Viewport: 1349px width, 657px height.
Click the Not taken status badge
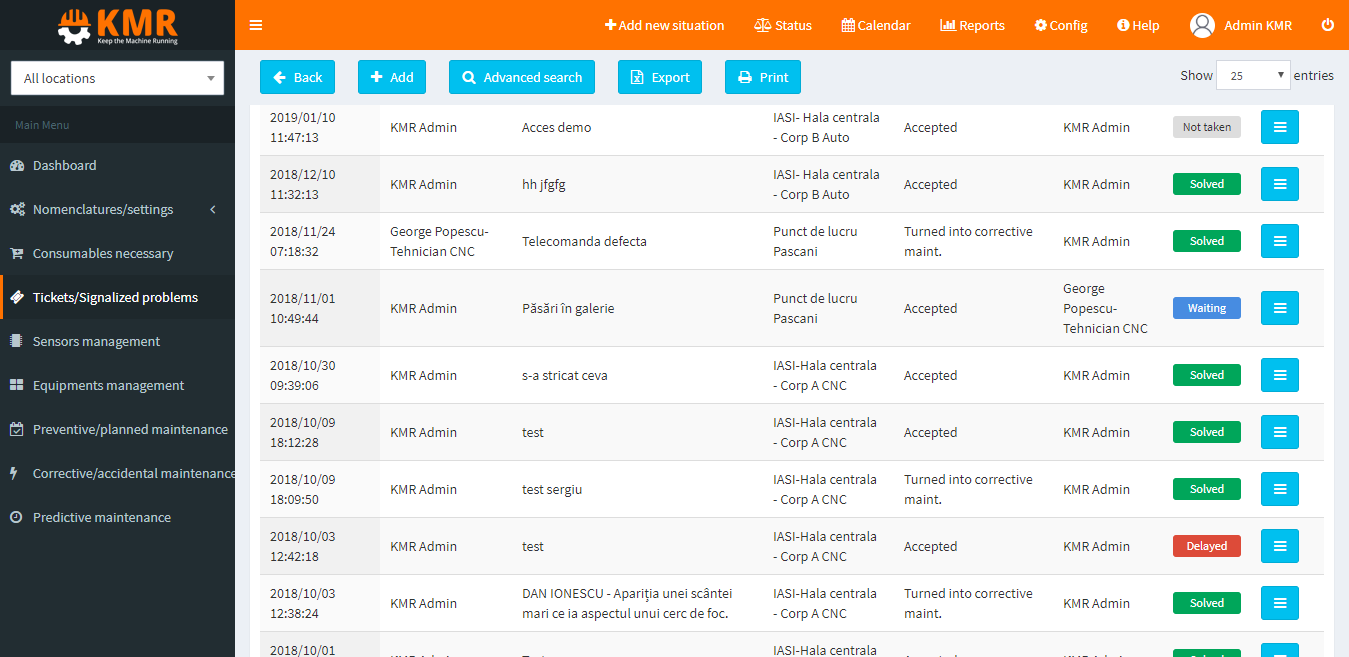[1207, 127]
